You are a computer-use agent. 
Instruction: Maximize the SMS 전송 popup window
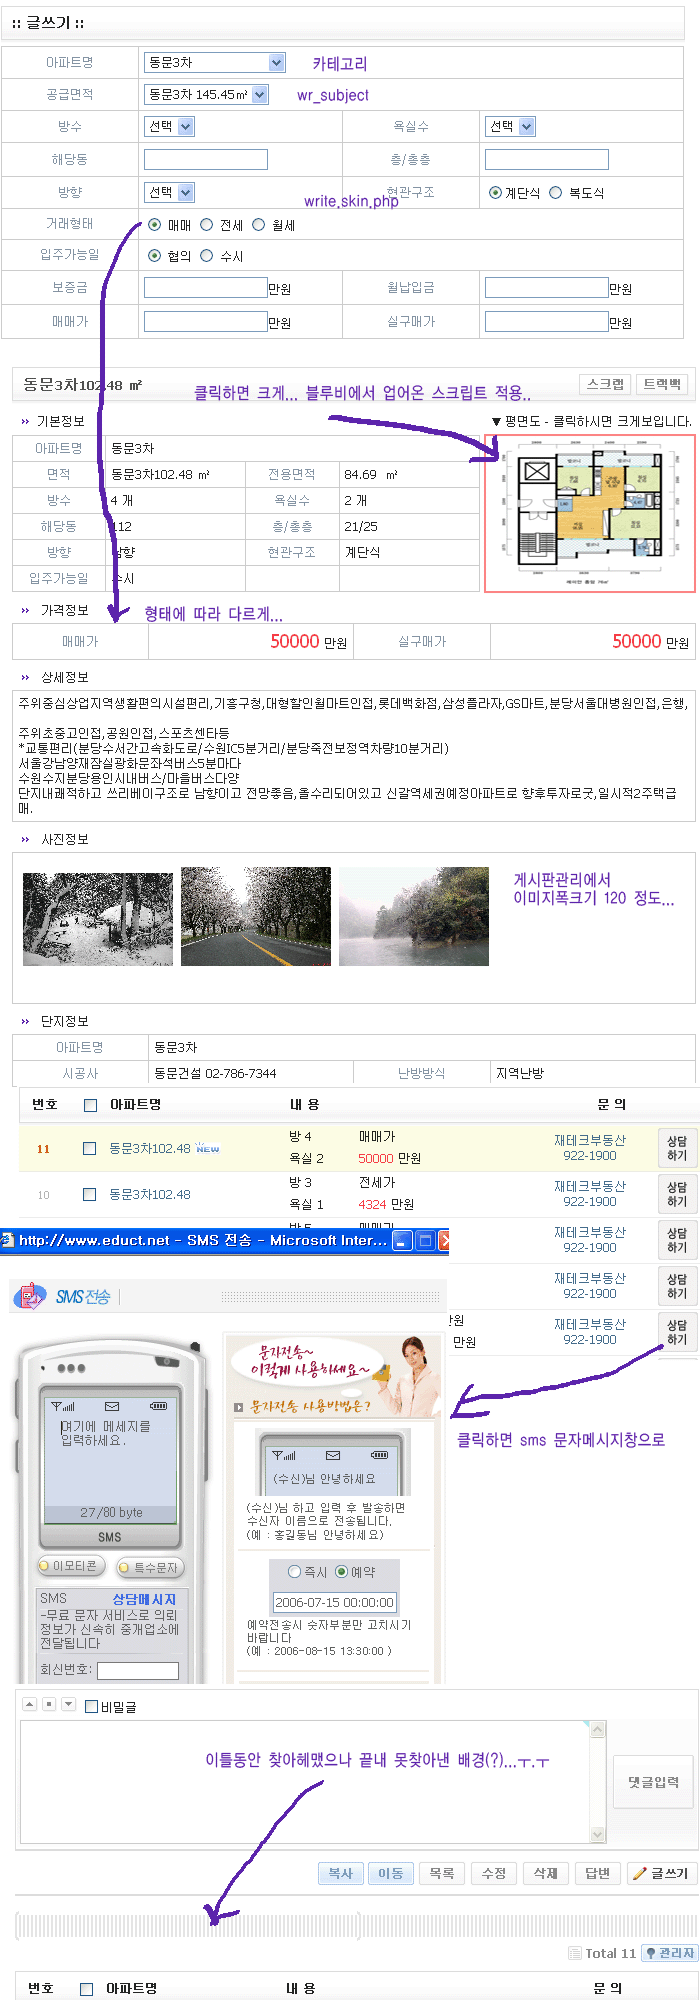[x=425, y=1241]
